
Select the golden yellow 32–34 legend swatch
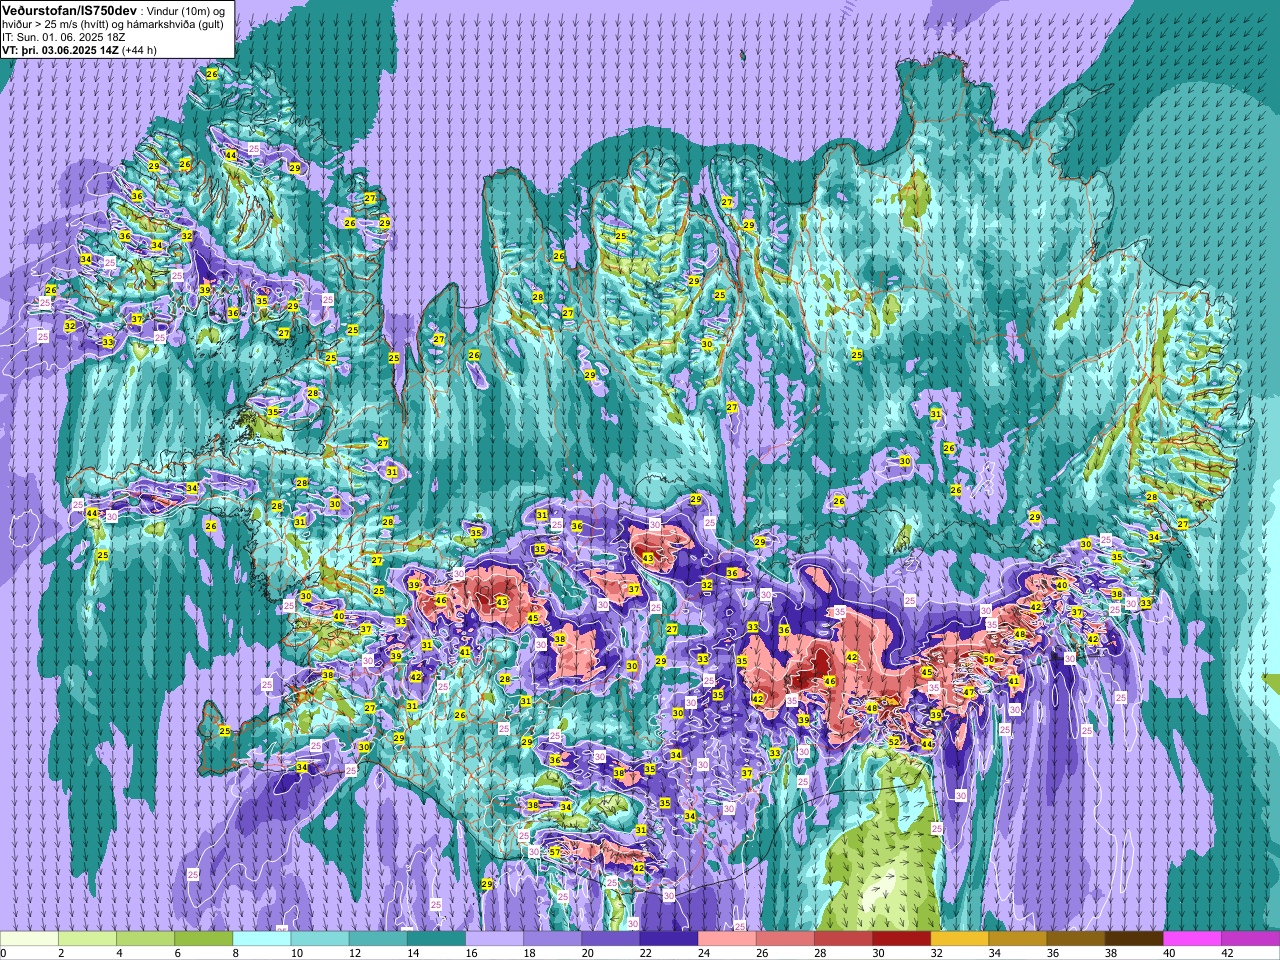959,939
